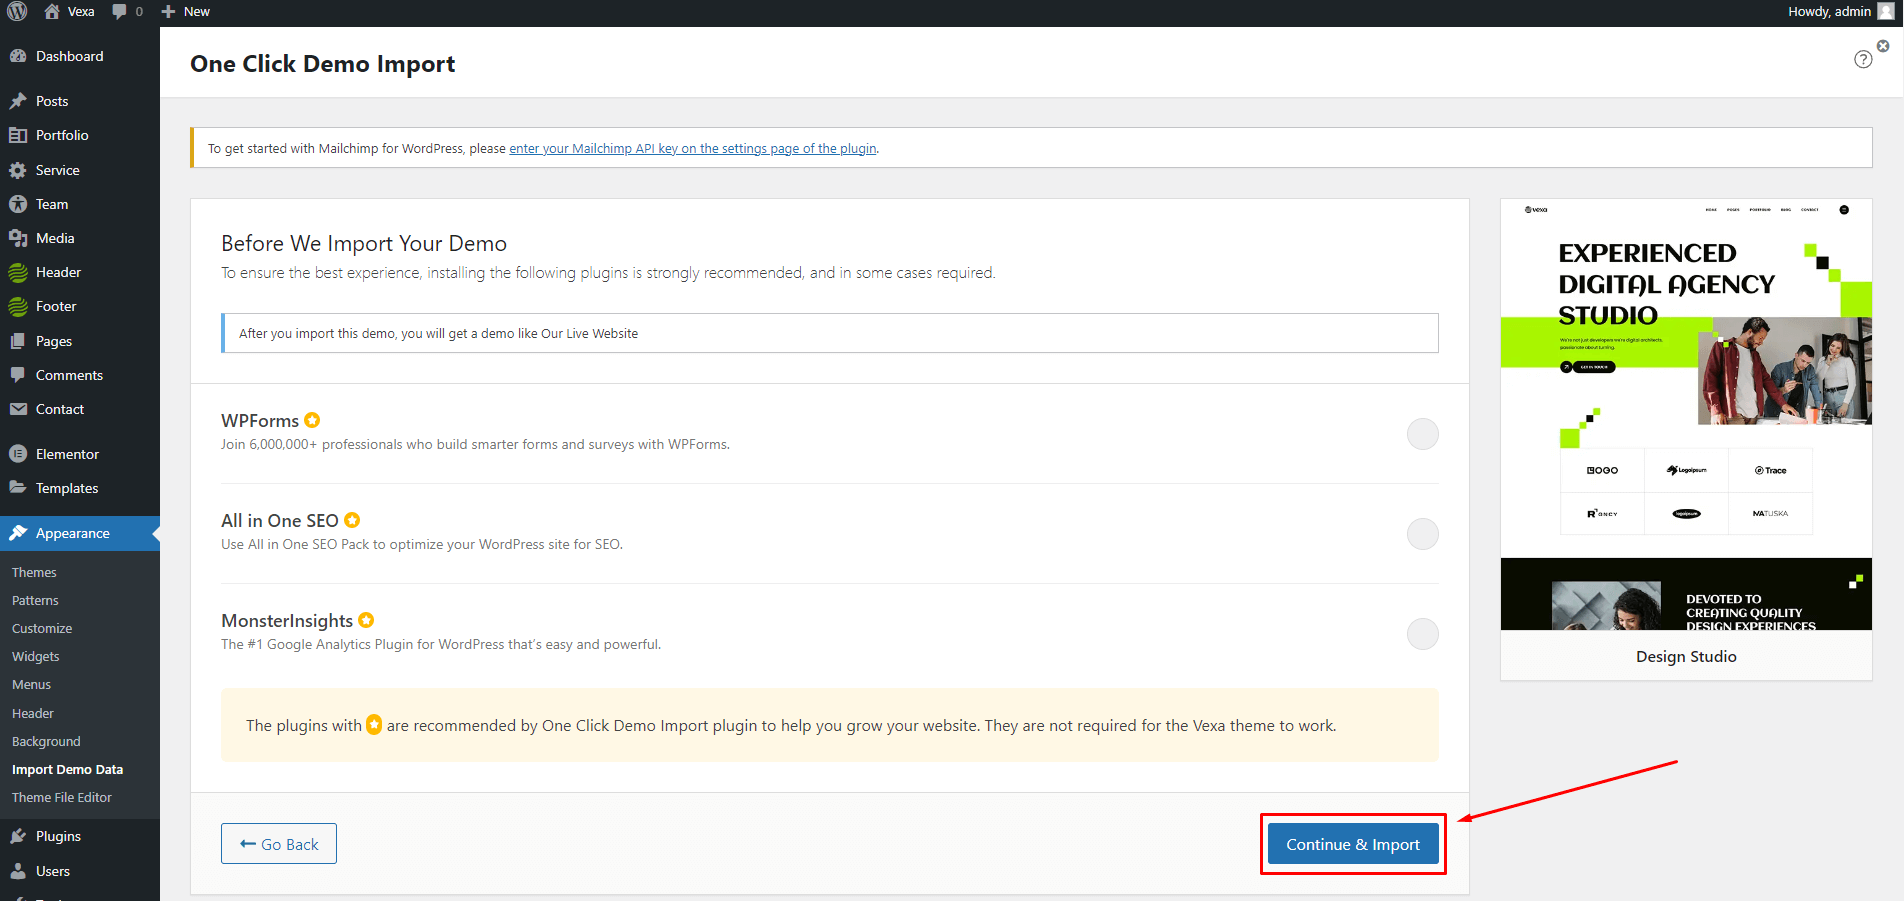This screenshot has width=1904, height=901.
Task: Click the green Header sidebar icon
Action: (x=18, y=272)
